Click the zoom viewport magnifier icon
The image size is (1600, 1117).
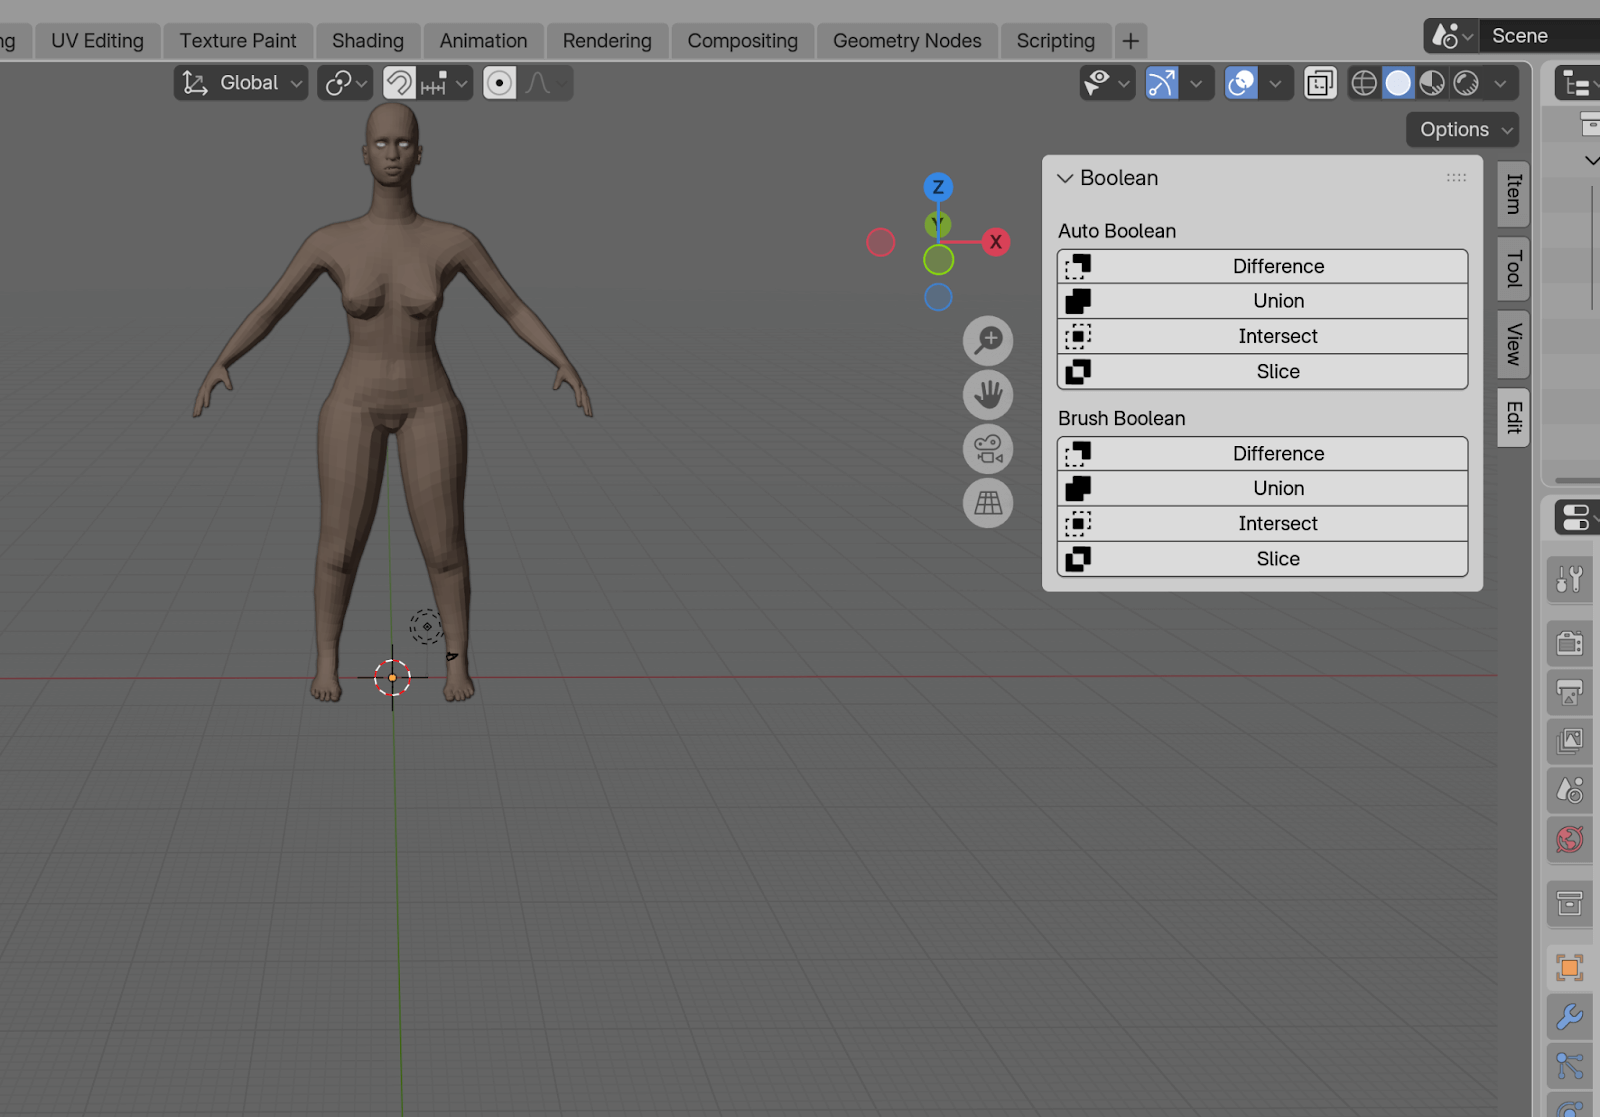[x=988, y=341]
